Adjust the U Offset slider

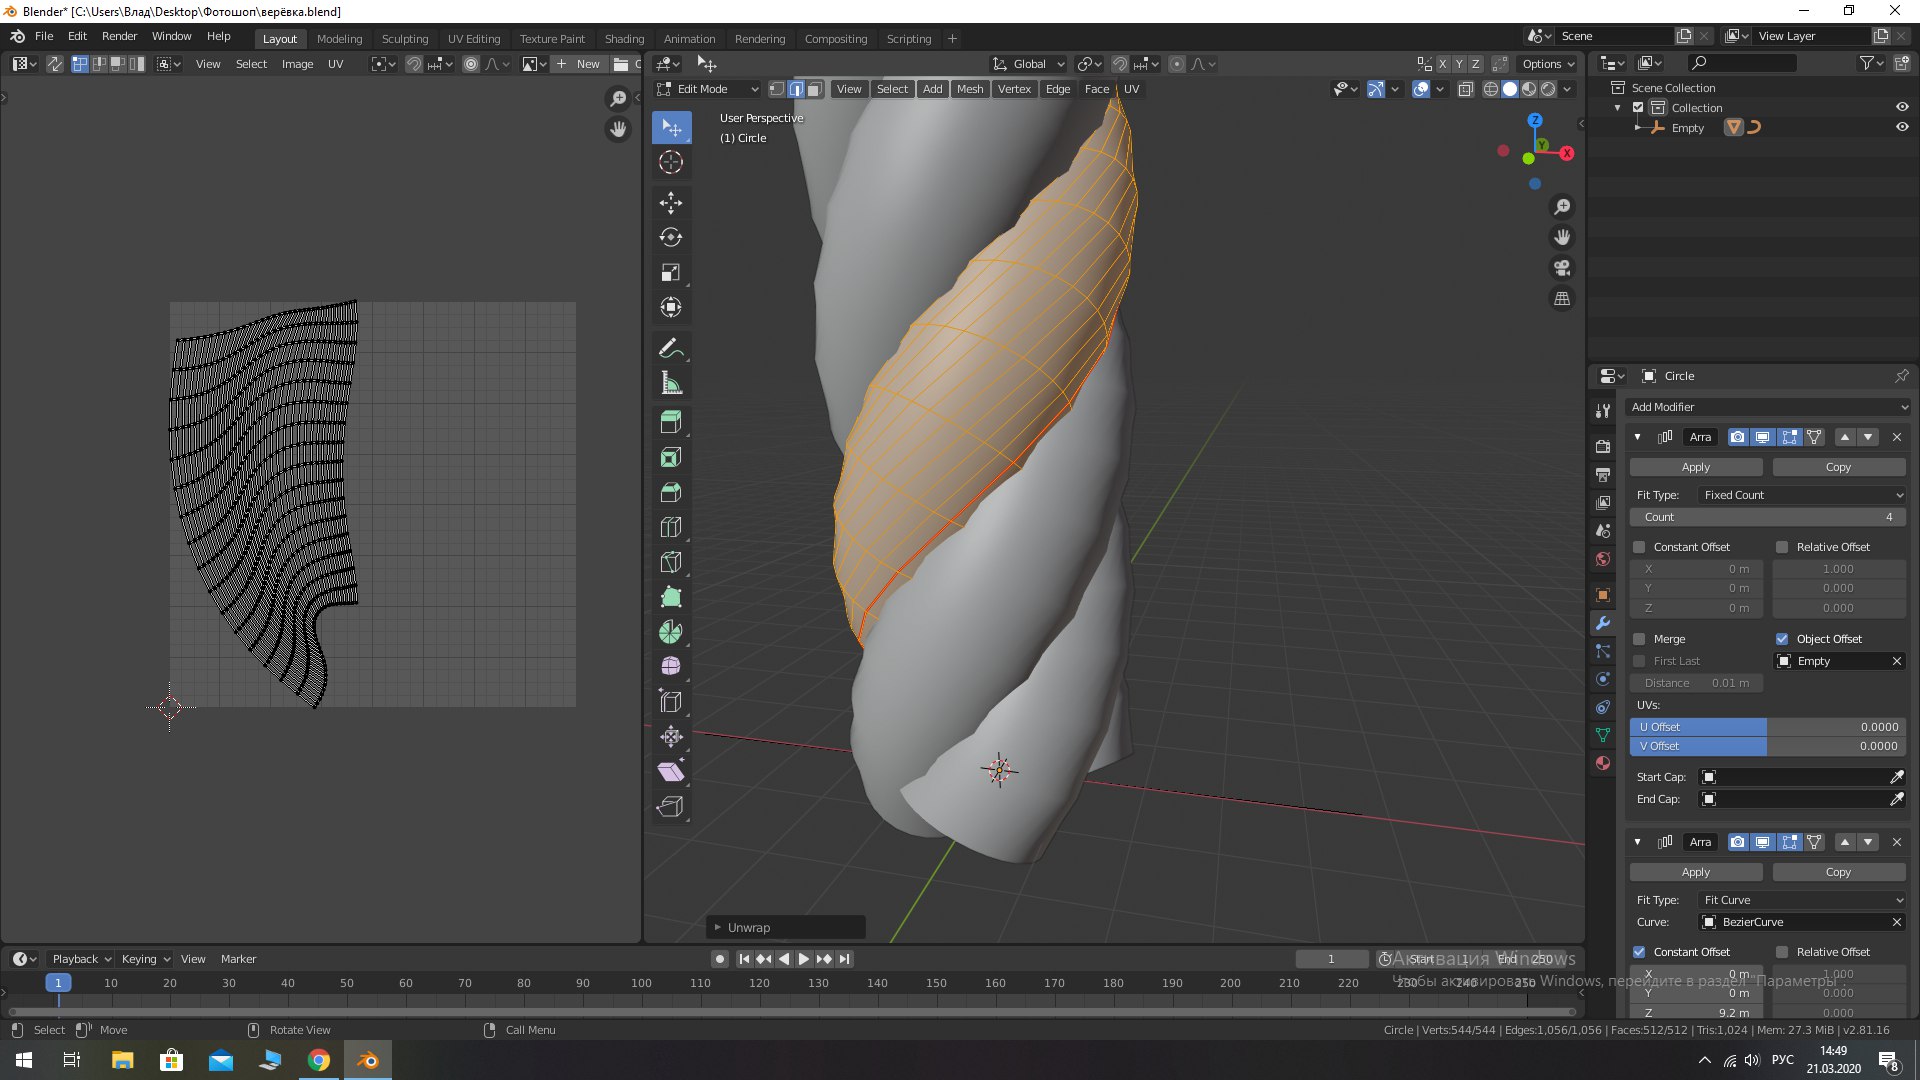pos(1768,727)
